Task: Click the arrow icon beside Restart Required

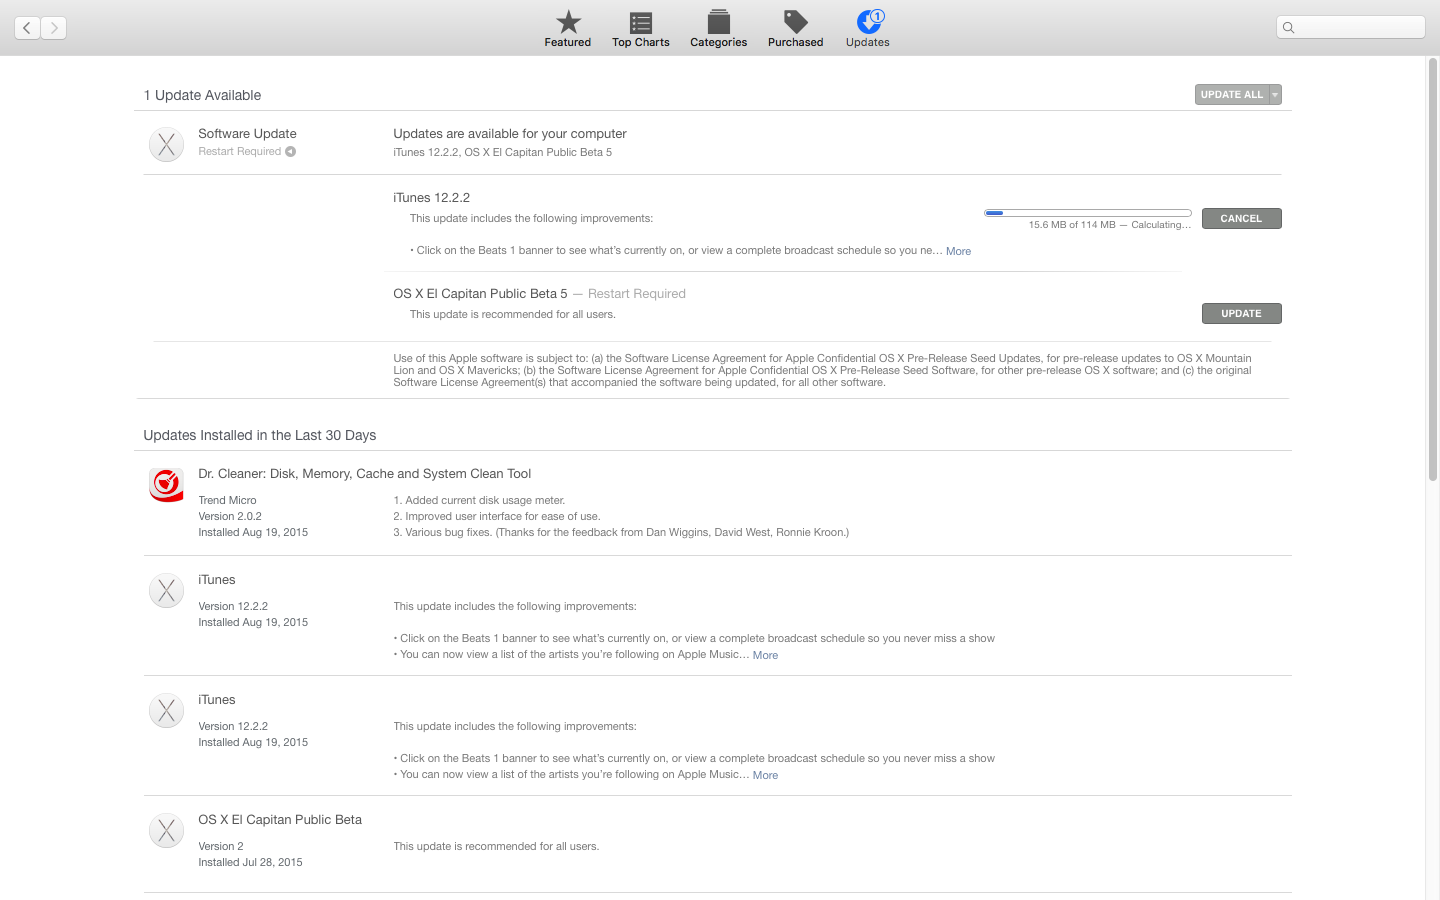Action: click(x=290, y=152)
